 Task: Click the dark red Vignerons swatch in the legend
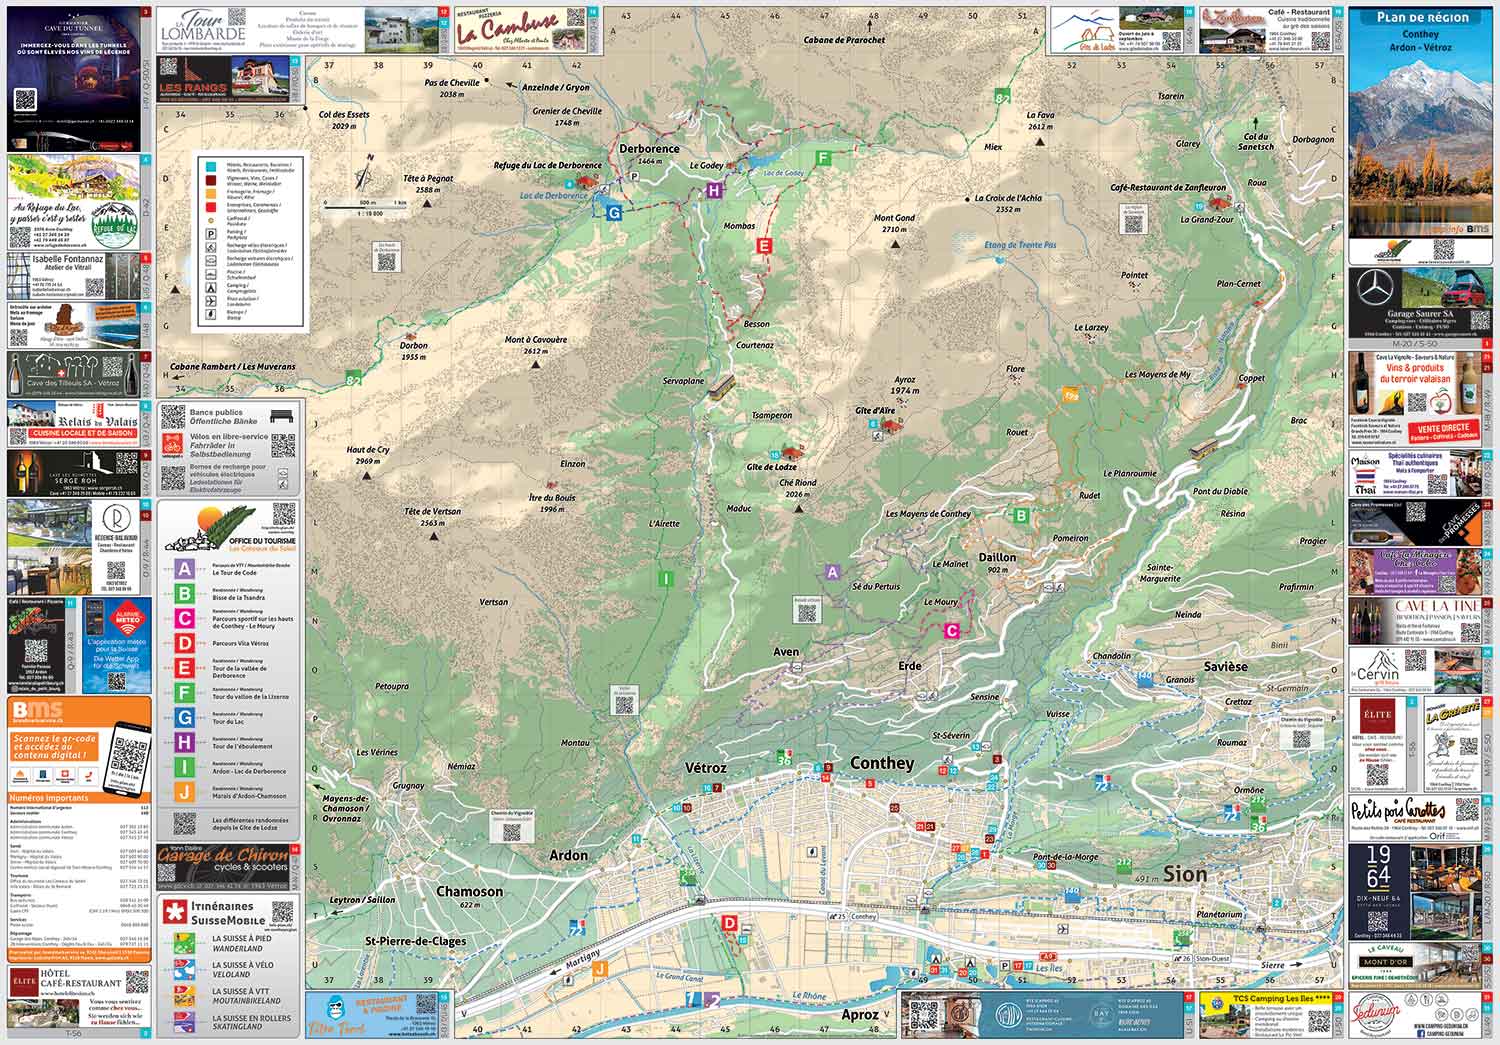pos(210,178)
